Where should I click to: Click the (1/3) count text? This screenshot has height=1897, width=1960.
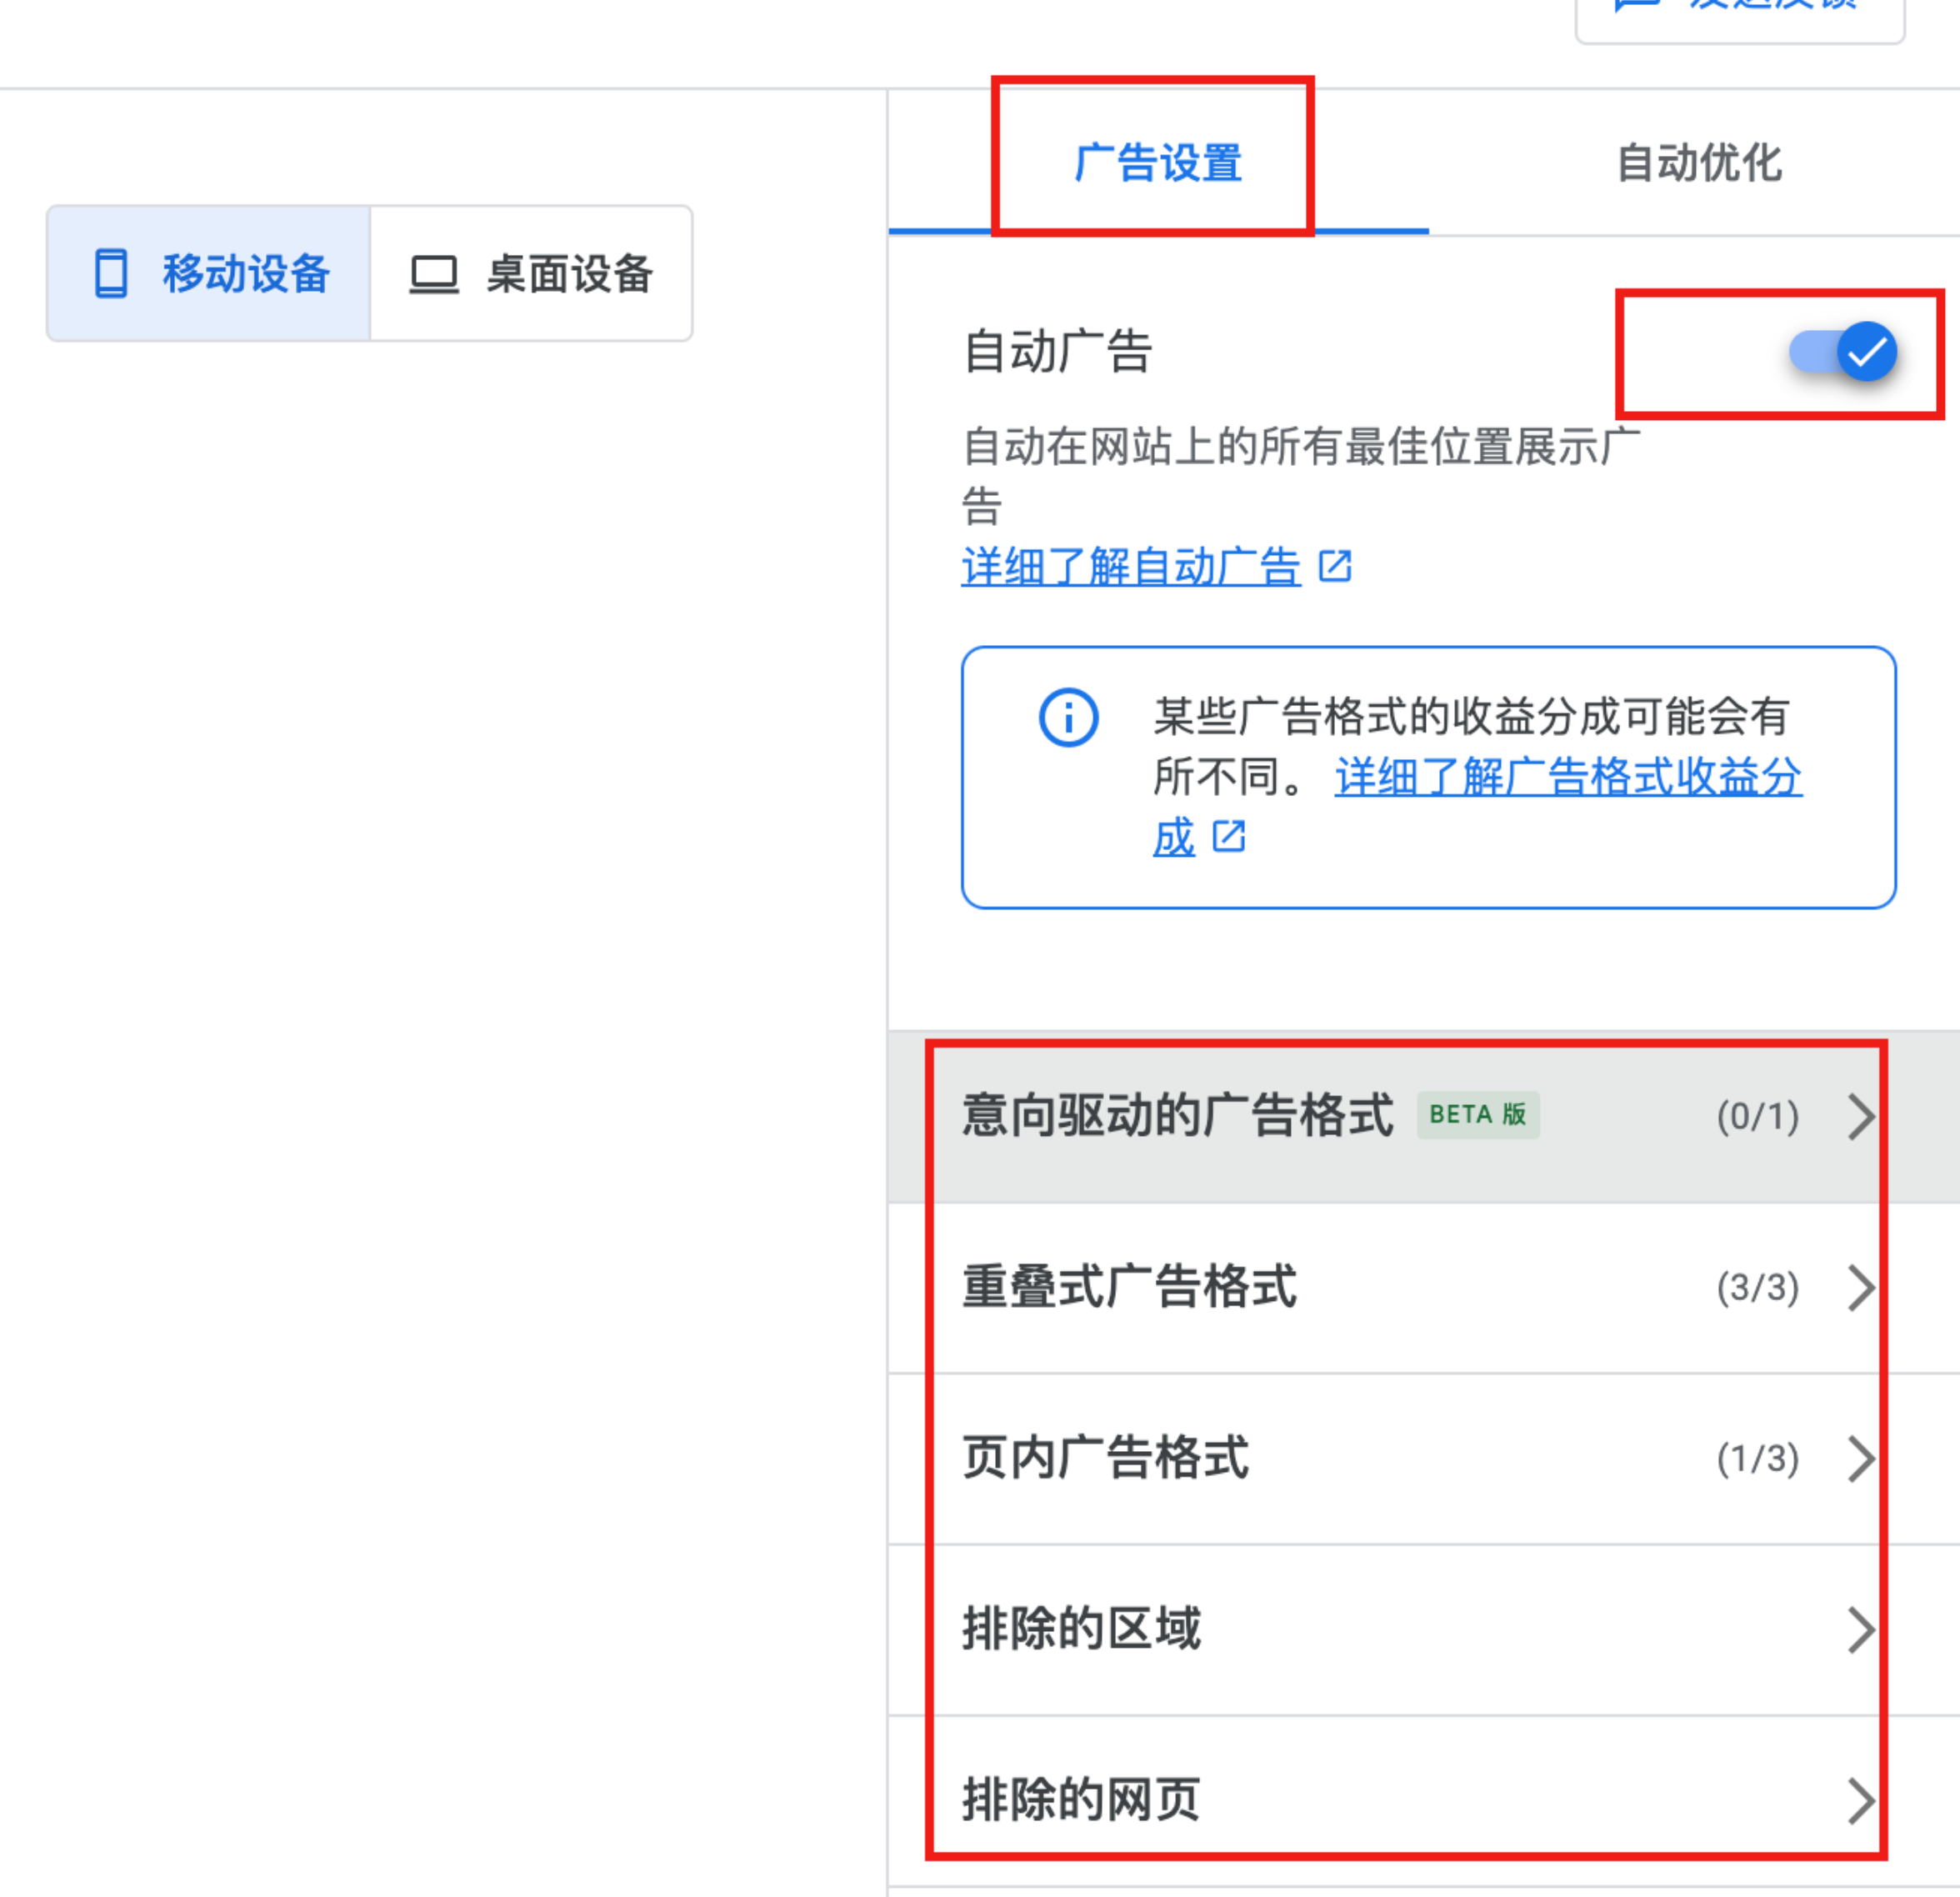tap(1758, 1459)
